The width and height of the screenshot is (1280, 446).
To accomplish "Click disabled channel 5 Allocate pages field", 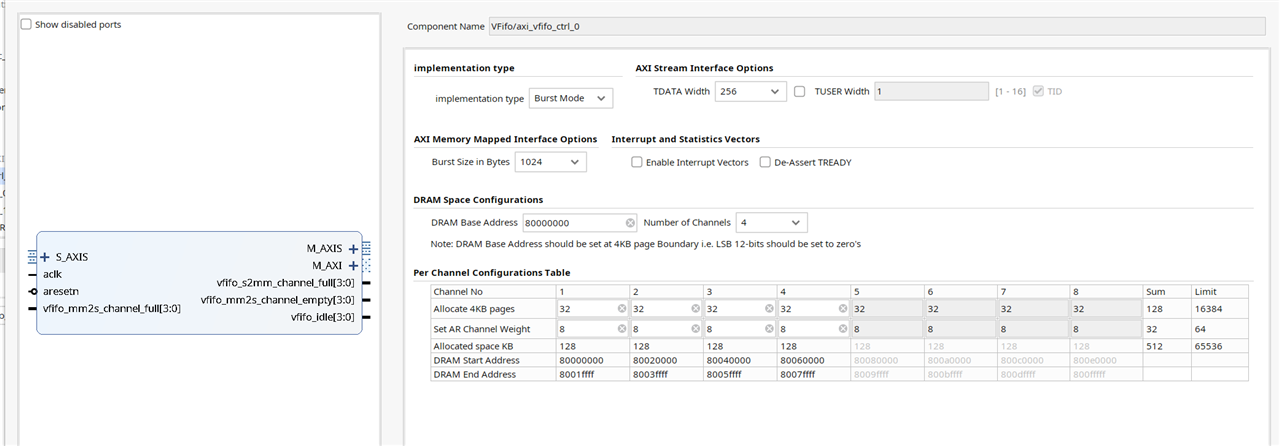I will click(887, 309).
